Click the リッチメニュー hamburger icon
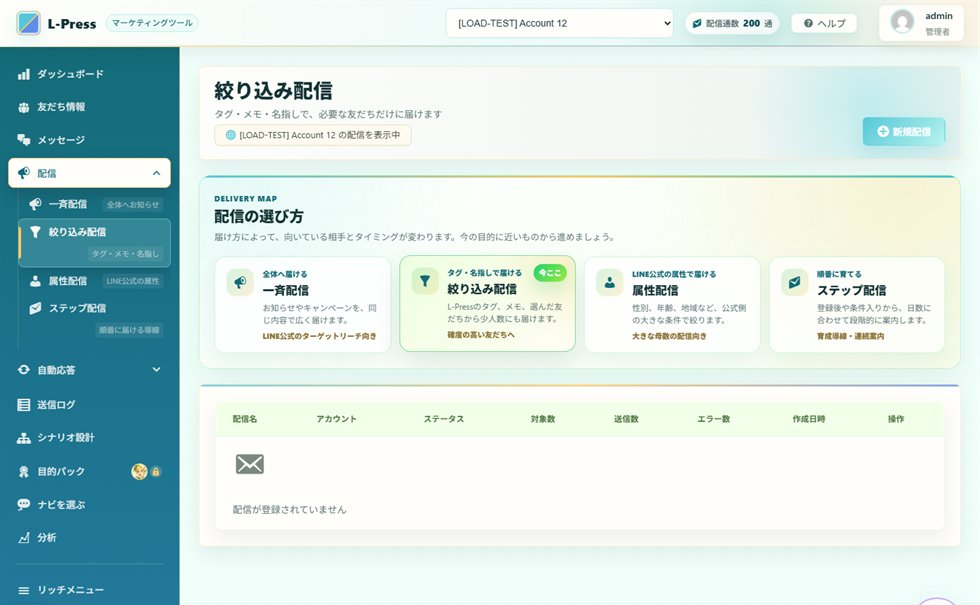Viewport: 980px width, 605px height. pyautogui.click(x=24, y=590)
